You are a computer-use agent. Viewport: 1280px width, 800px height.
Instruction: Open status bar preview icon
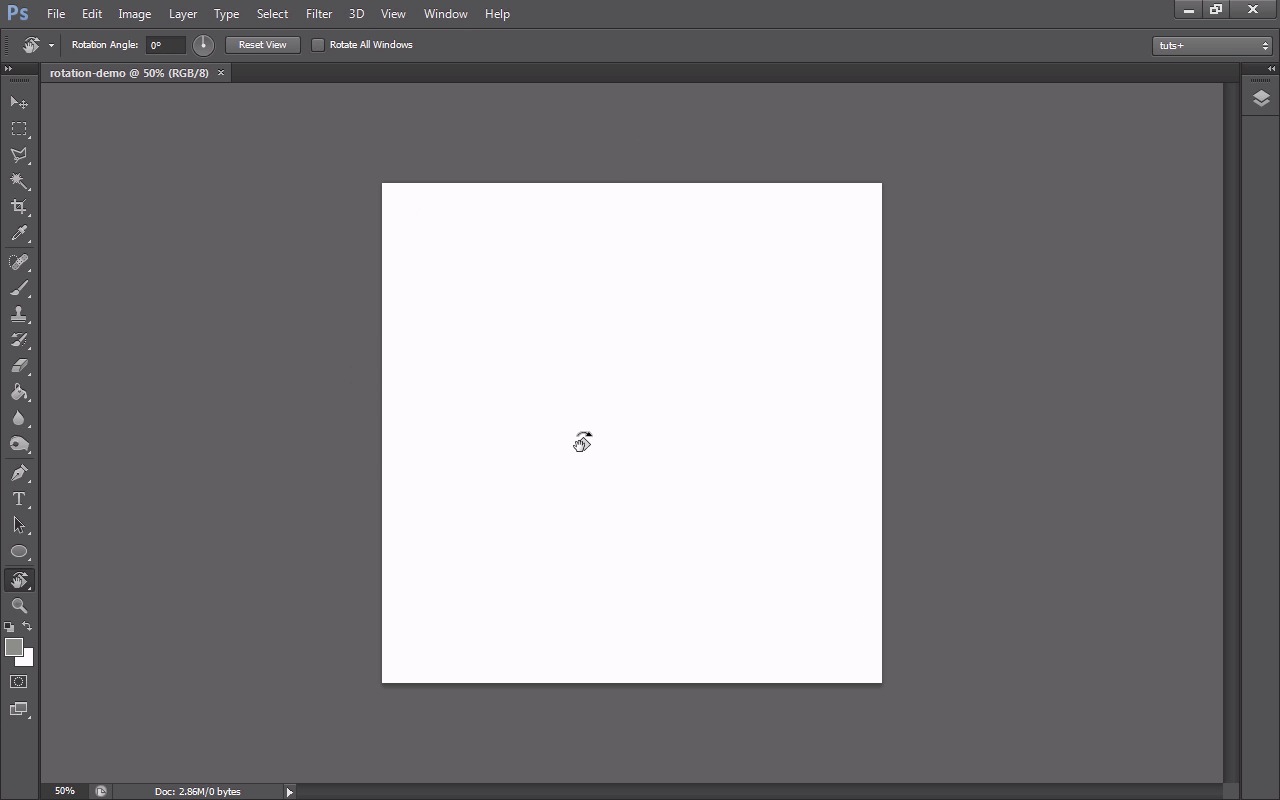(x=101, y=791)
